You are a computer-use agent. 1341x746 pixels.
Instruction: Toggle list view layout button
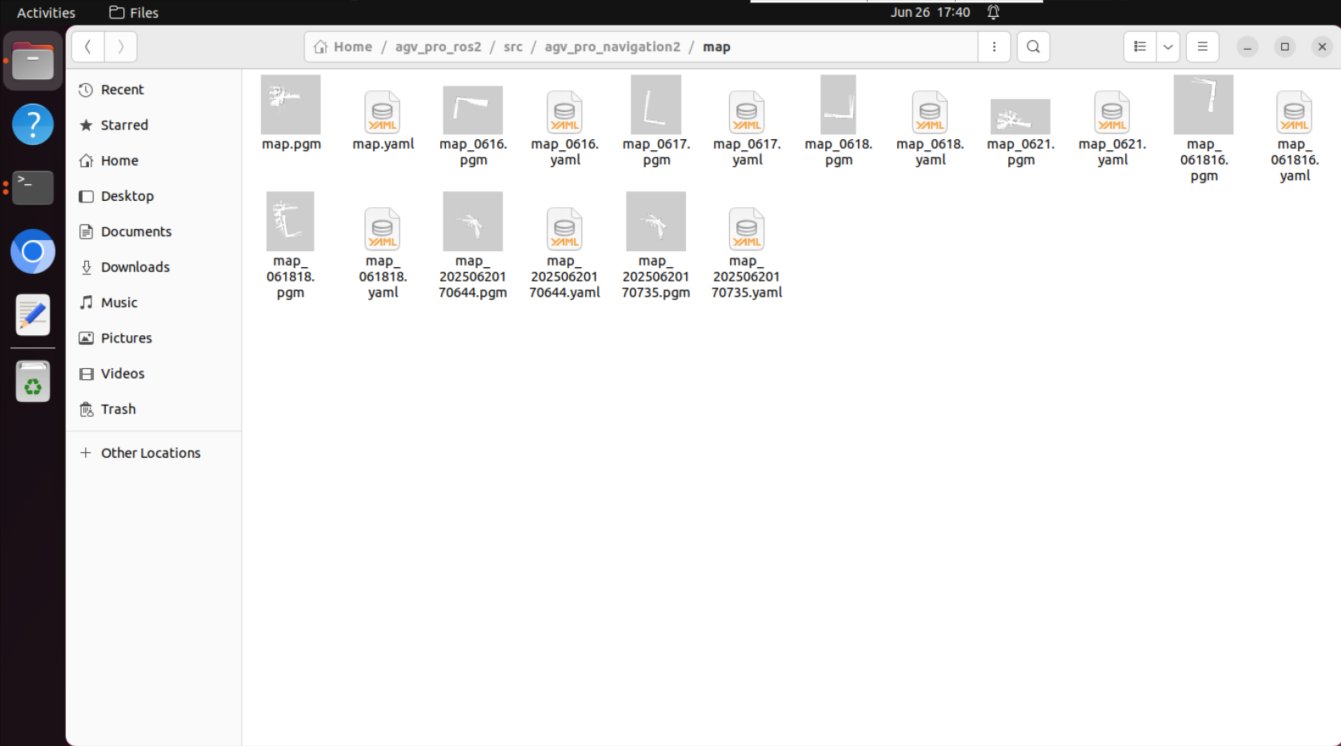pos(1140,47)
